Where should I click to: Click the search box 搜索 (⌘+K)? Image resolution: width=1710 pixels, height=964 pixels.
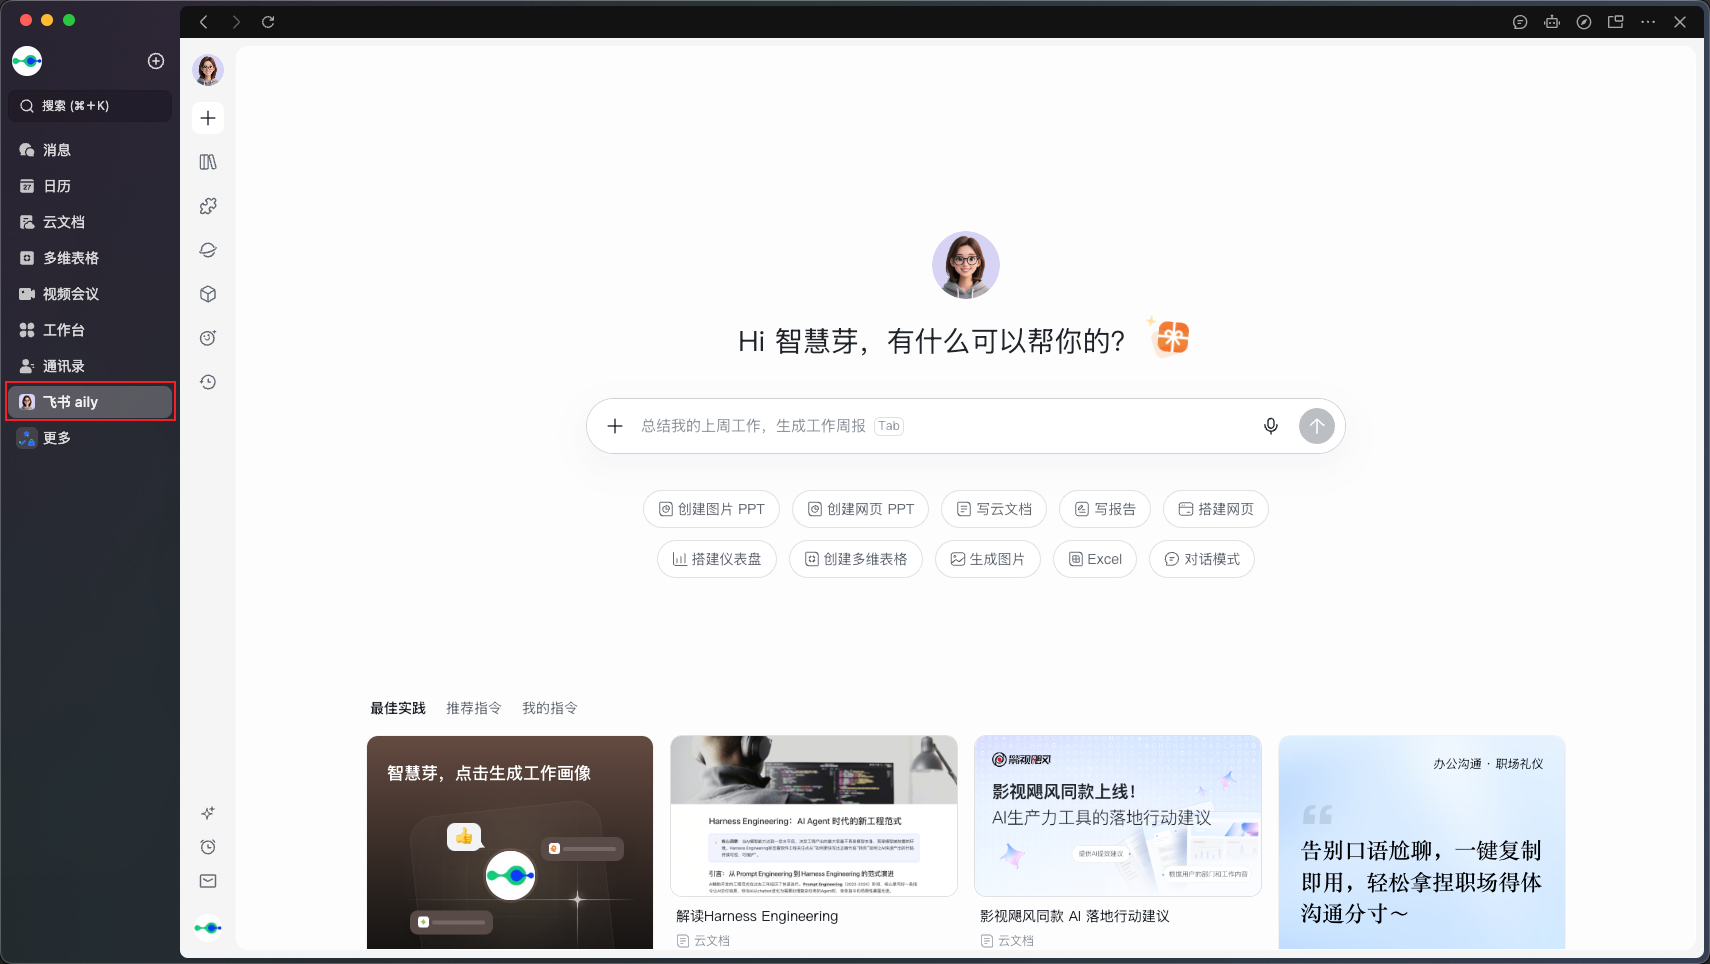pos(90,106)
